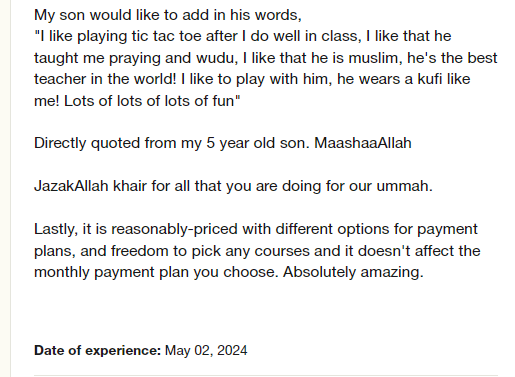Click the review card's left border edge

click(11, 188)
